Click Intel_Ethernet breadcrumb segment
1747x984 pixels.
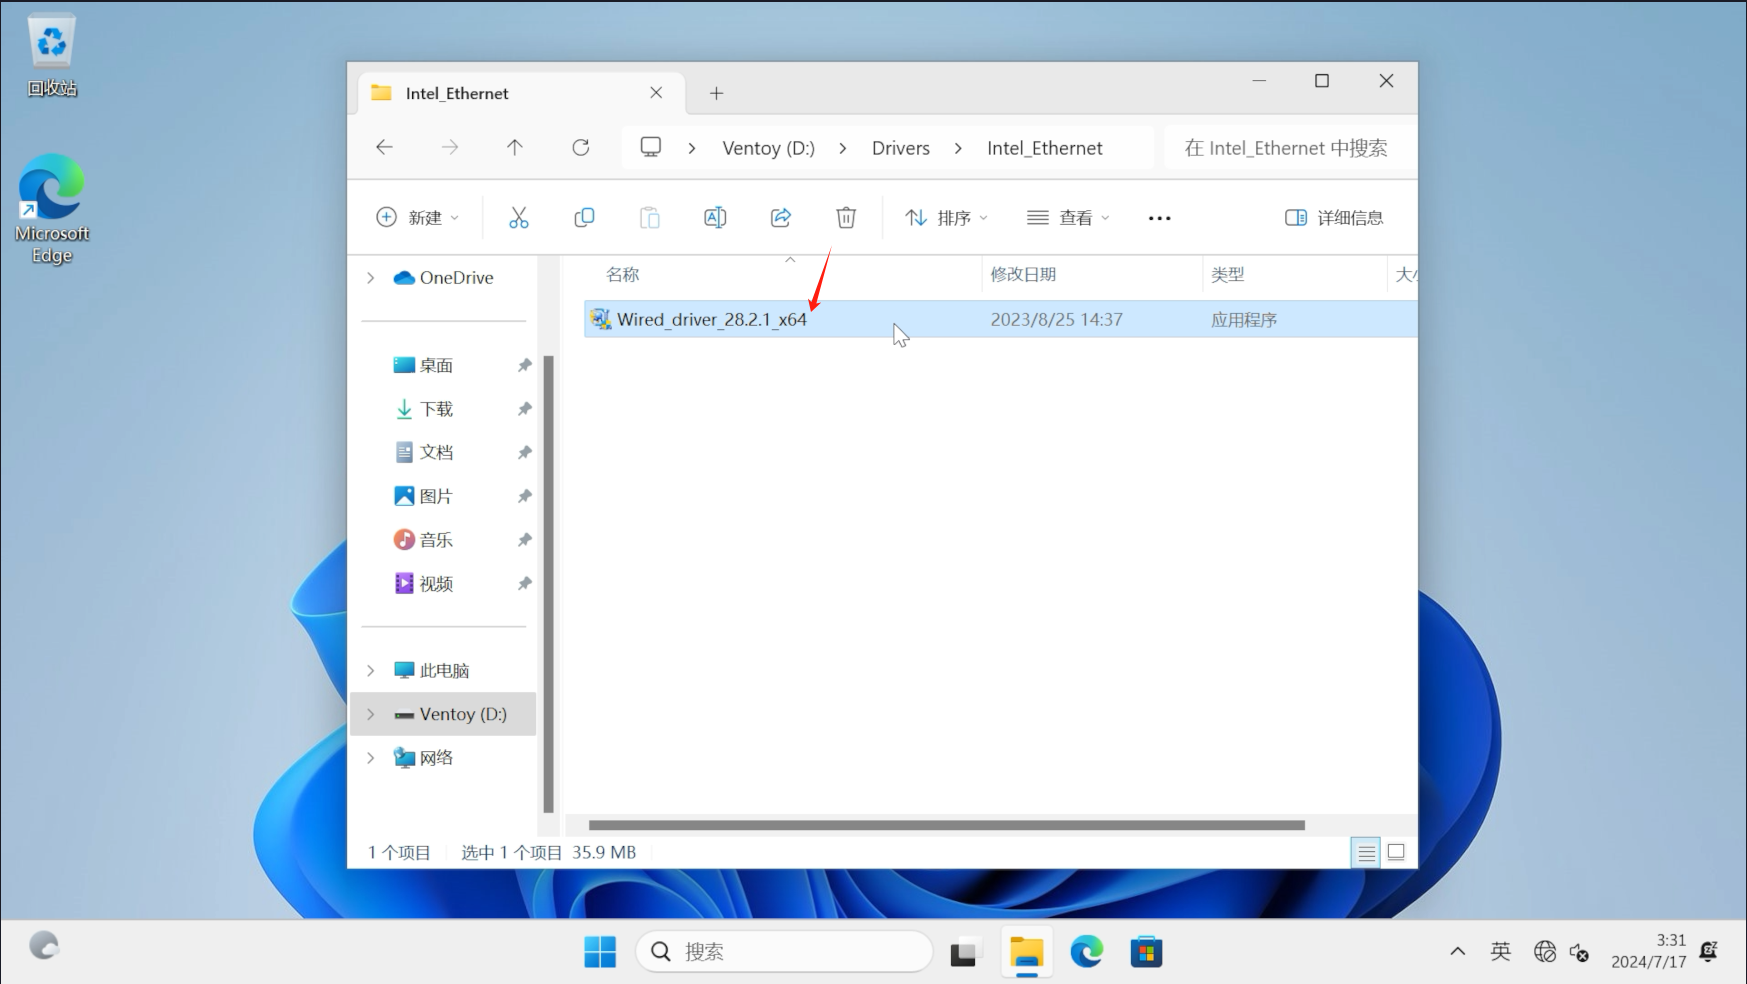click(1044, 148)
